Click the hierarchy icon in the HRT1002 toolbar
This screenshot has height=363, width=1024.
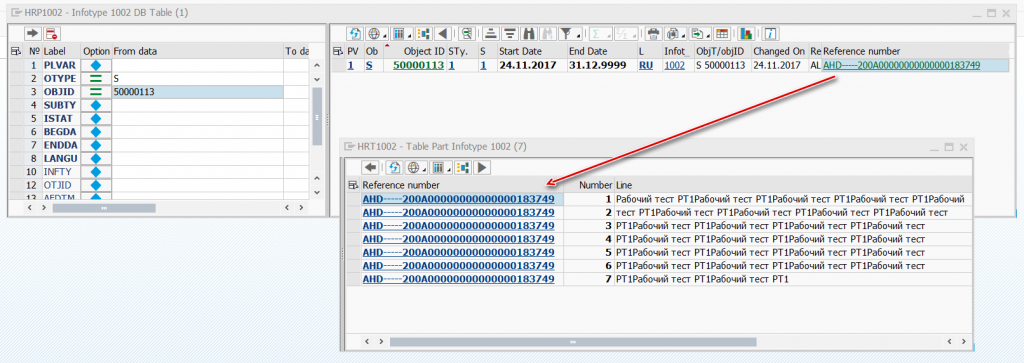pyautogui.click(x=464, y=168)
